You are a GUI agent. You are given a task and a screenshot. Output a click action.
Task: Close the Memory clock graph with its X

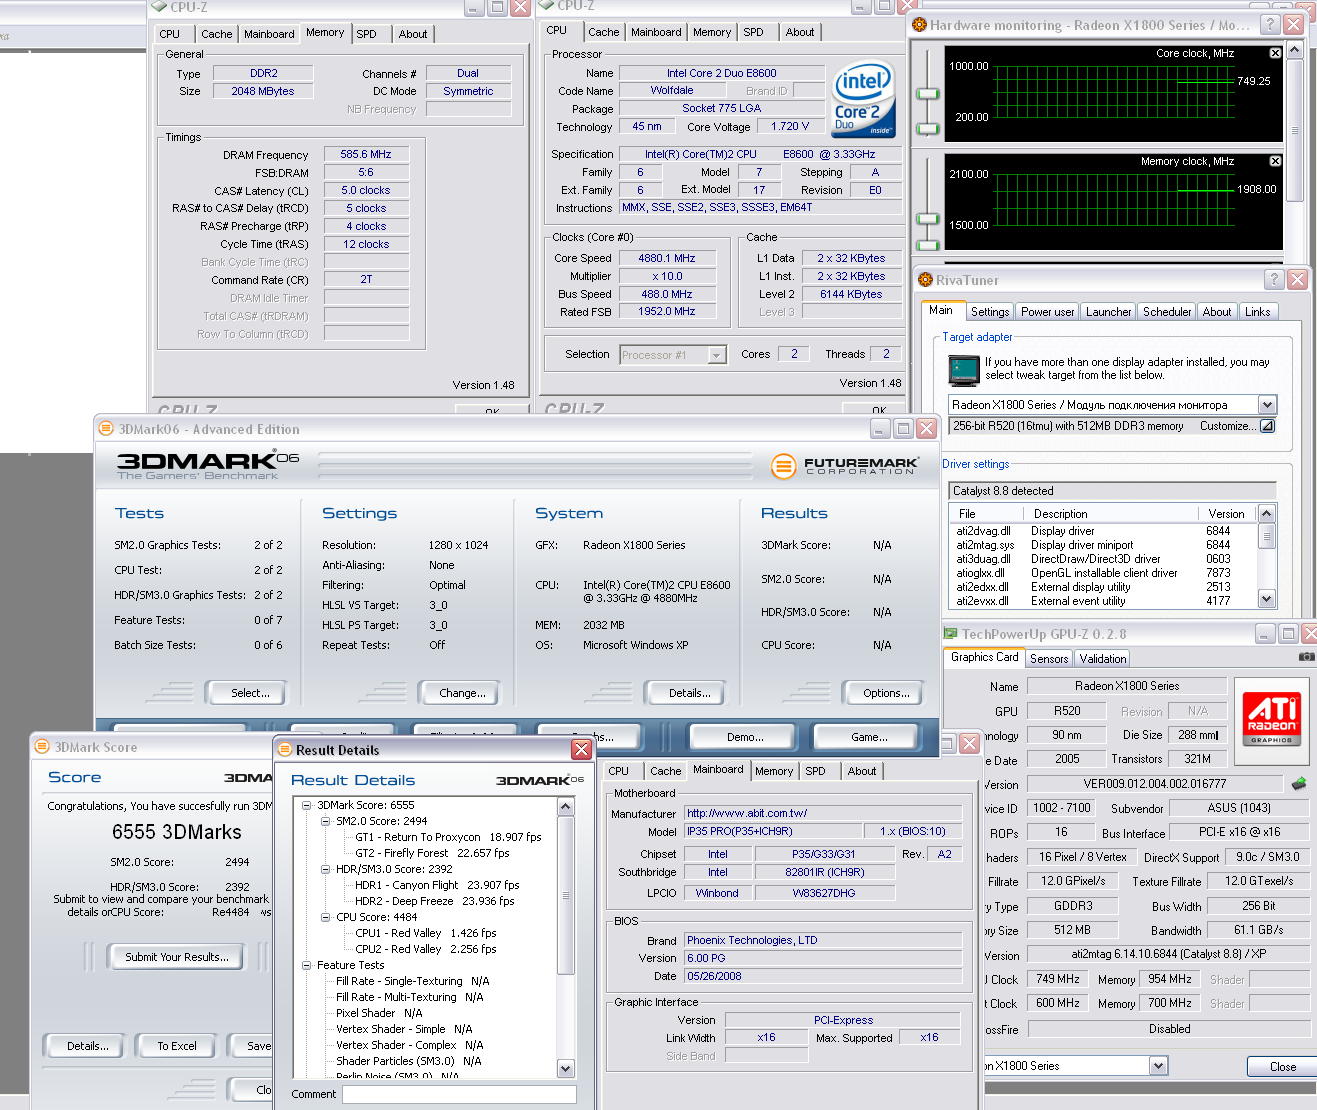[1275, 161]
